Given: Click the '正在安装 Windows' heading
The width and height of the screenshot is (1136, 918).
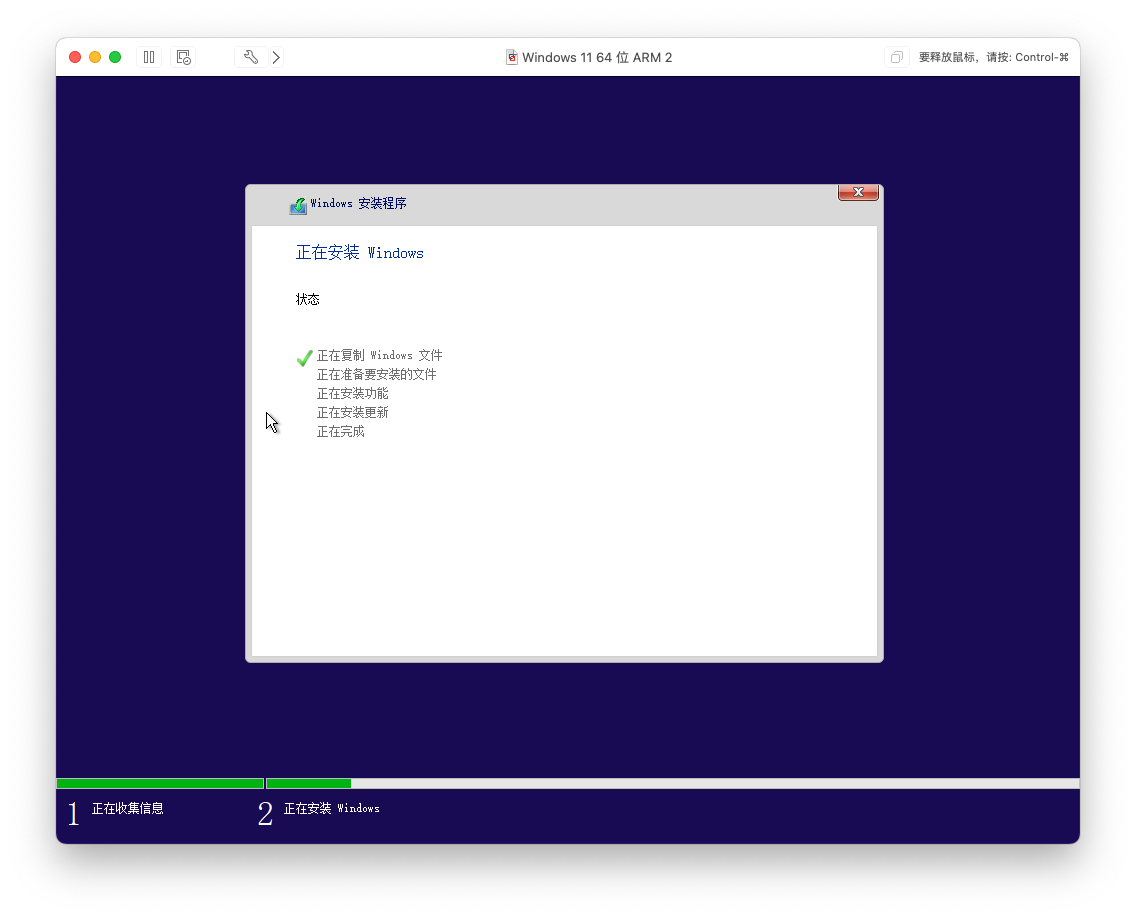Looking at the screenshot, I should [359, 252].
